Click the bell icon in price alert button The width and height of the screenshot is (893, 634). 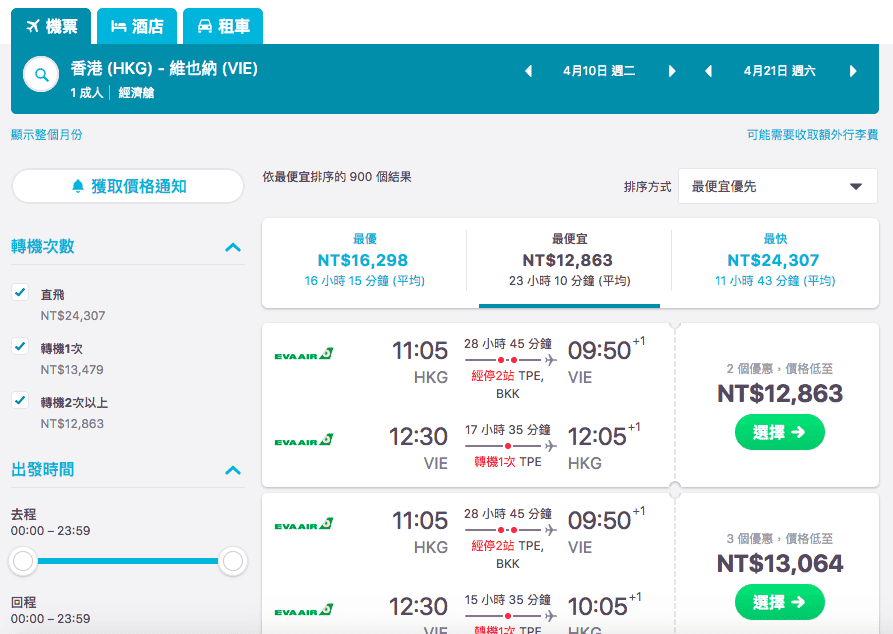(78, 186)
